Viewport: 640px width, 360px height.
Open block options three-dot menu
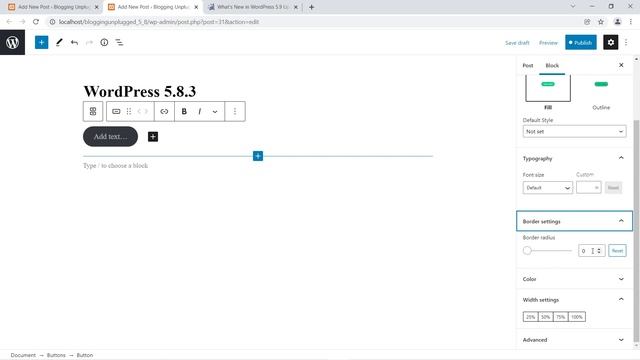click(235, 111)
